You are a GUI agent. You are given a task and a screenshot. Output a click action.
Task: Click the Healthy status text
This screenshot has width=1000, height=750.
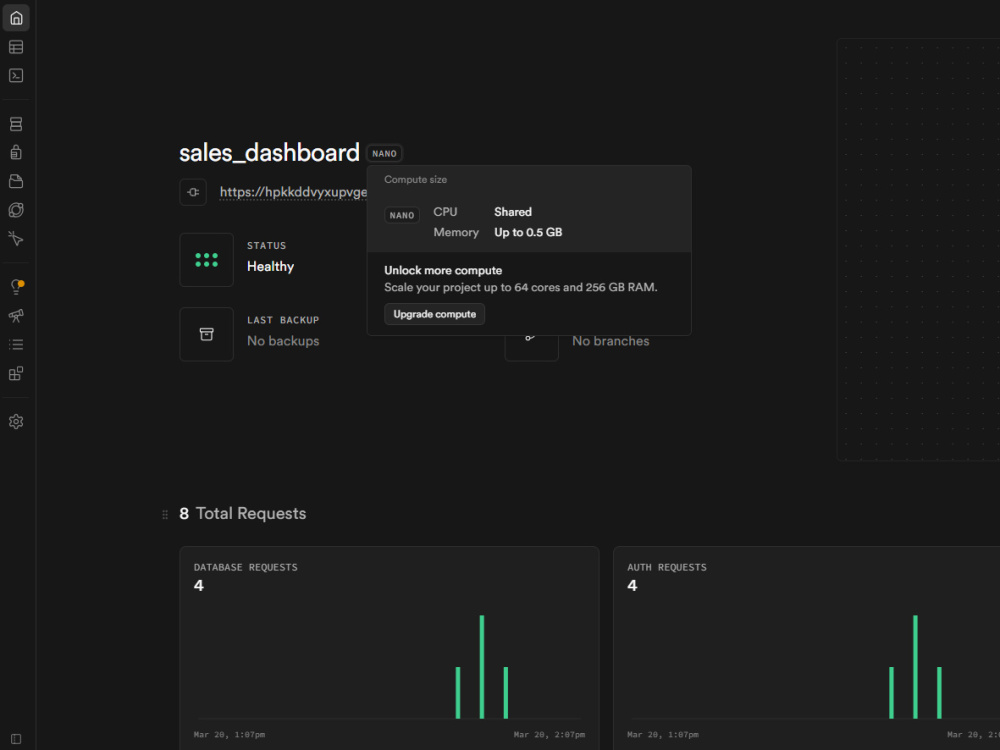[270, 267]
